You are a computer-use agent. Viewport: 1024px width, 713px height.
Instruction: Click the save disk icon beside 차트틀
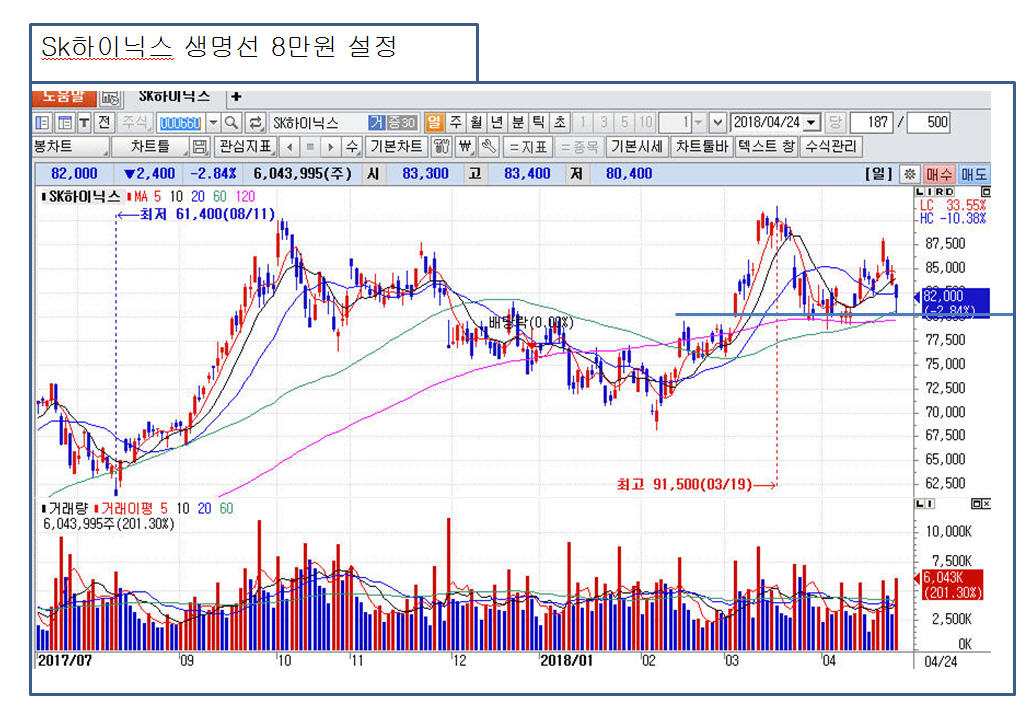click(200, 147)
